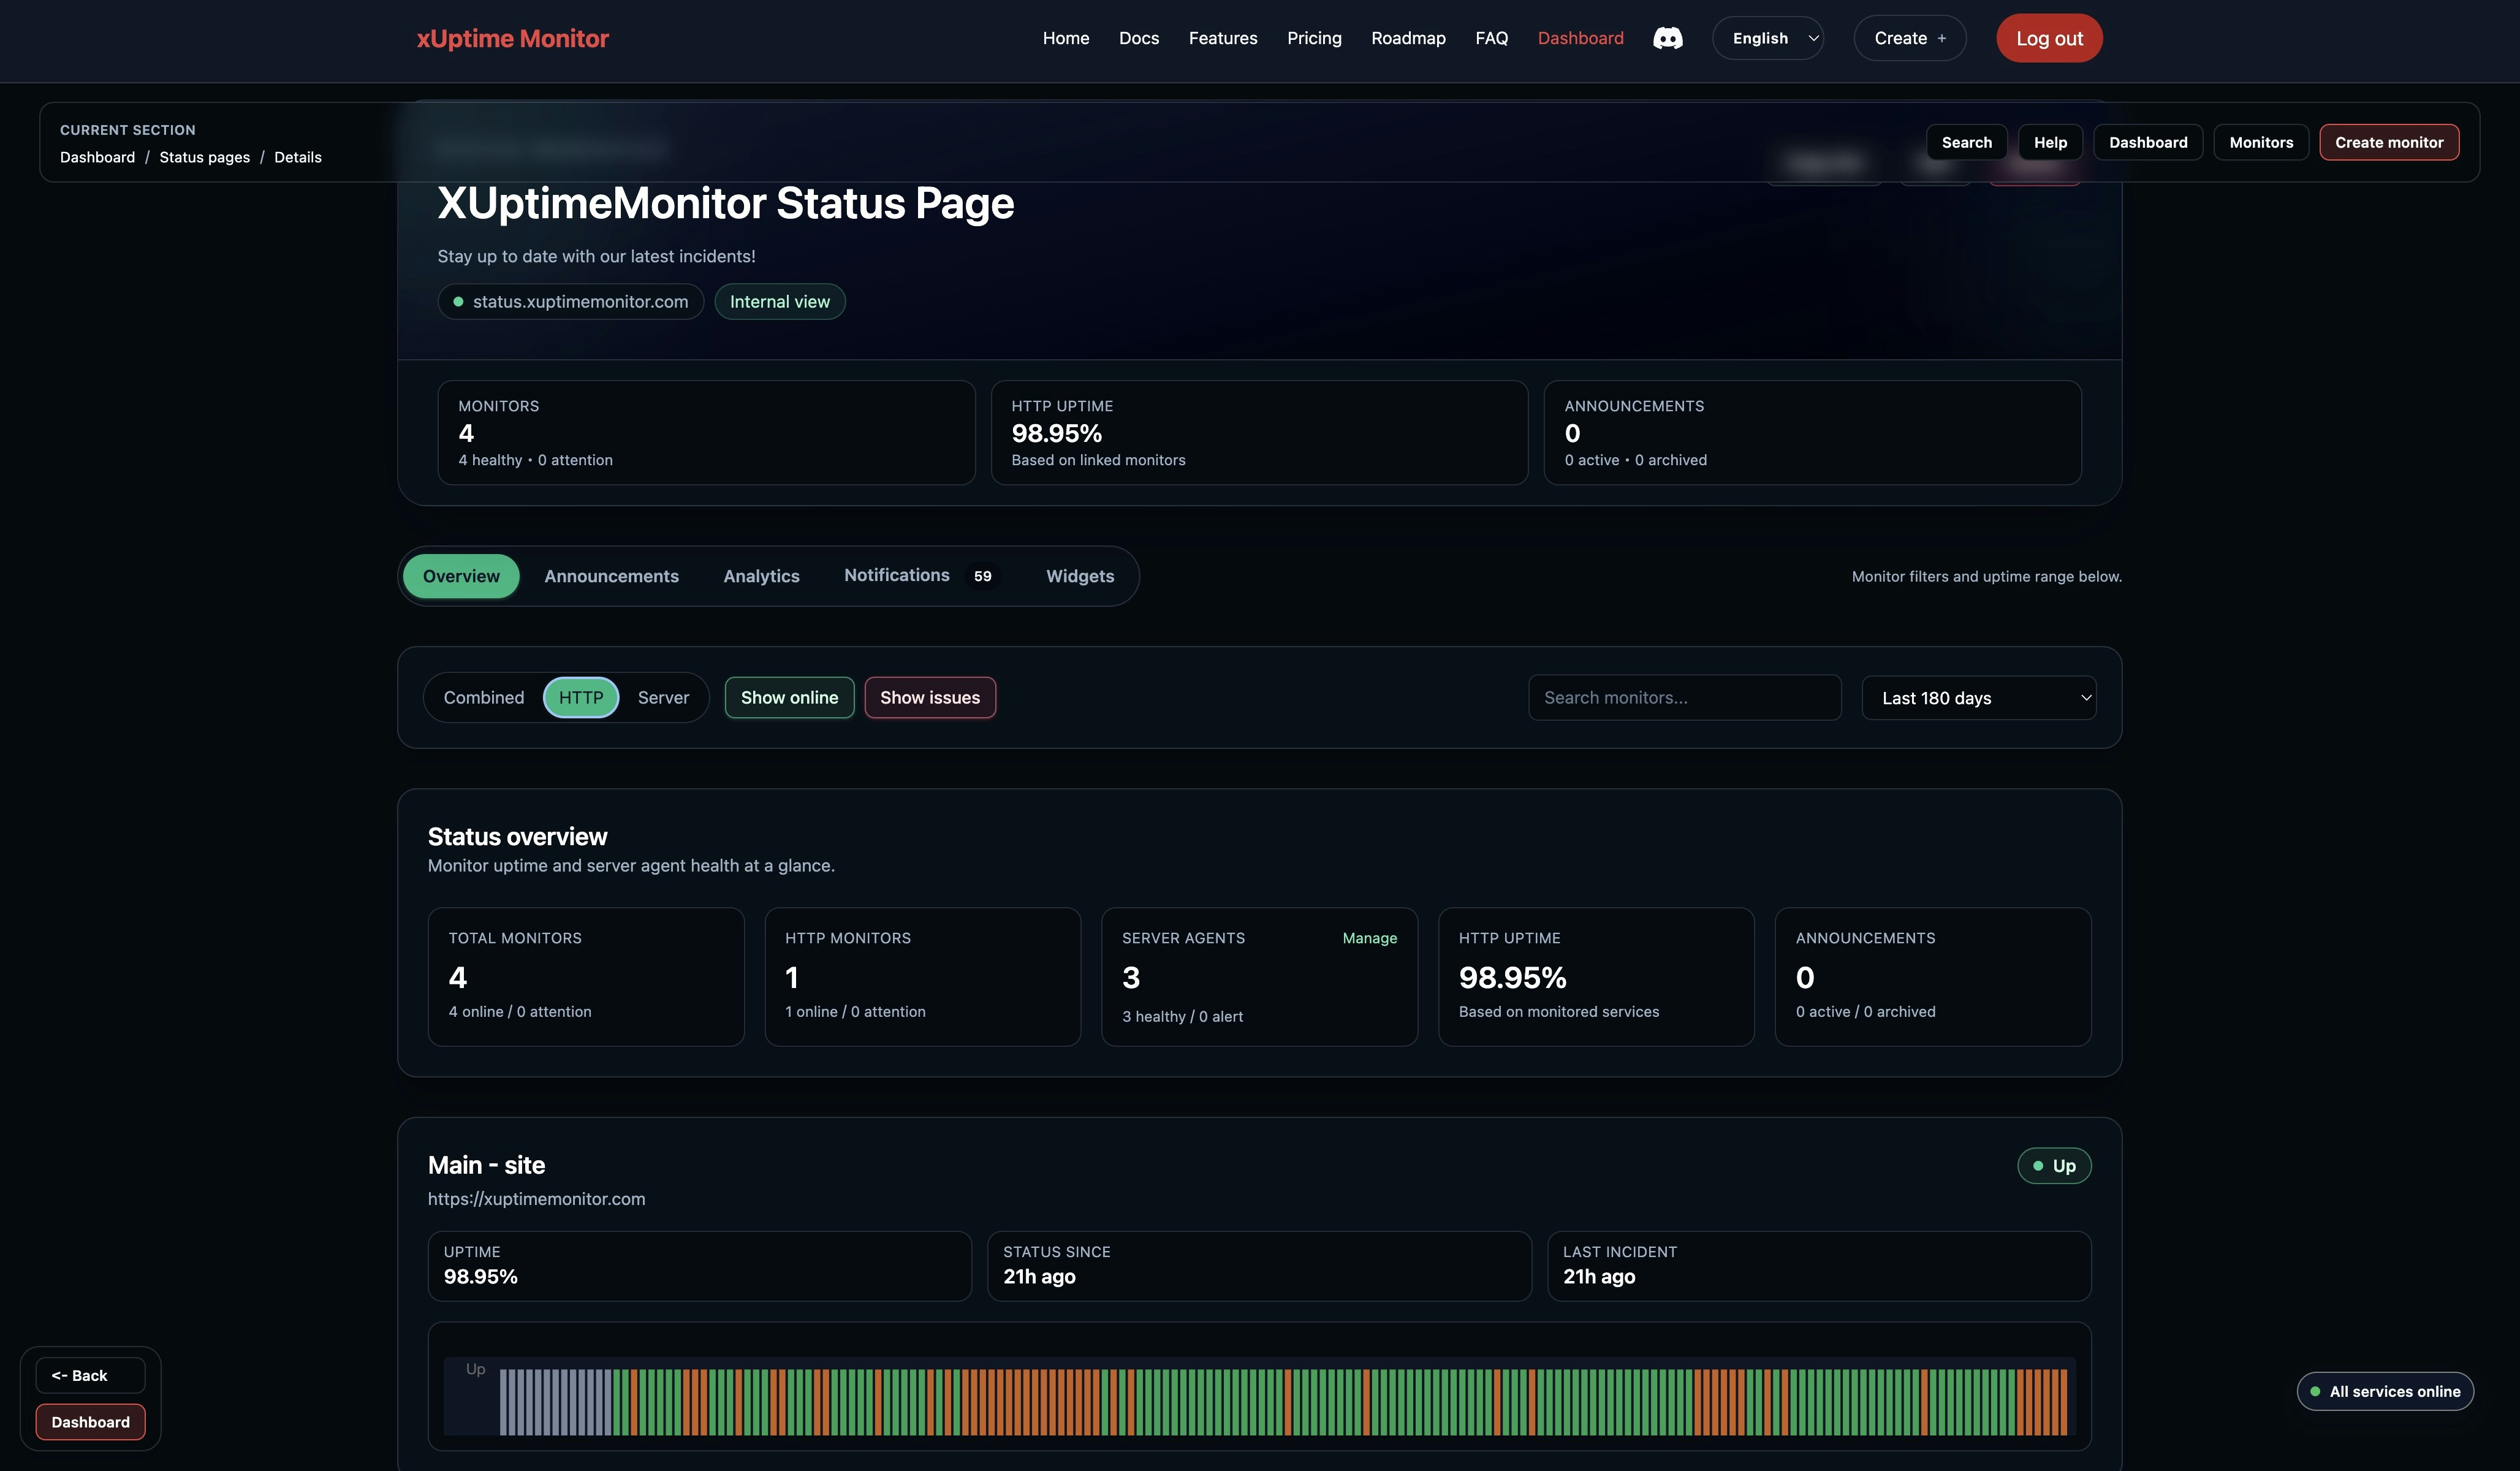
Task: Open the Home nav link
Action: (1066, 38)
